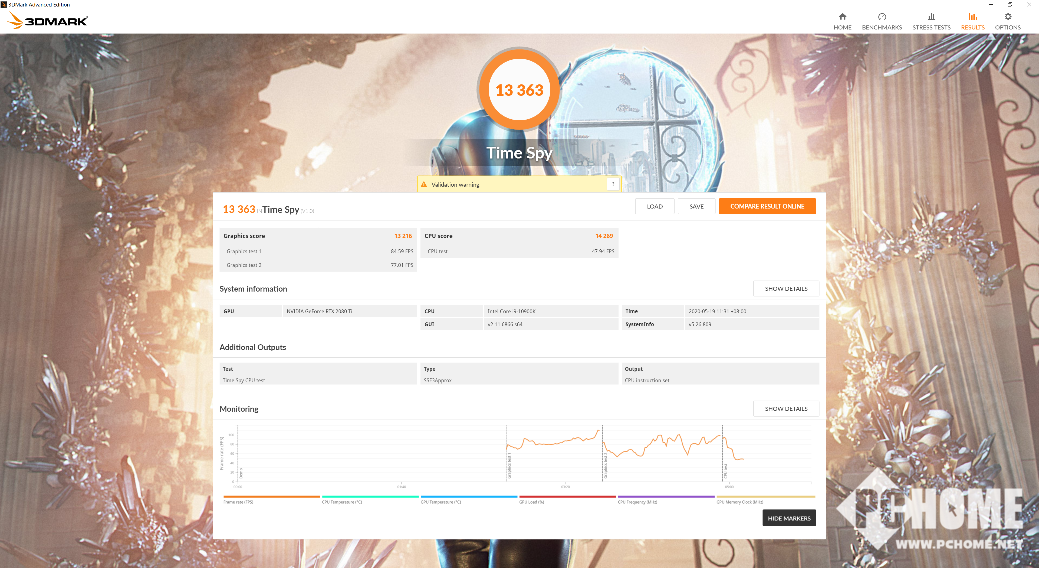Image resolution: width=1039 pixels, height=568 pixels.
Task: Click the Graphics test 1 row
Action: click(x=318, y=251)
